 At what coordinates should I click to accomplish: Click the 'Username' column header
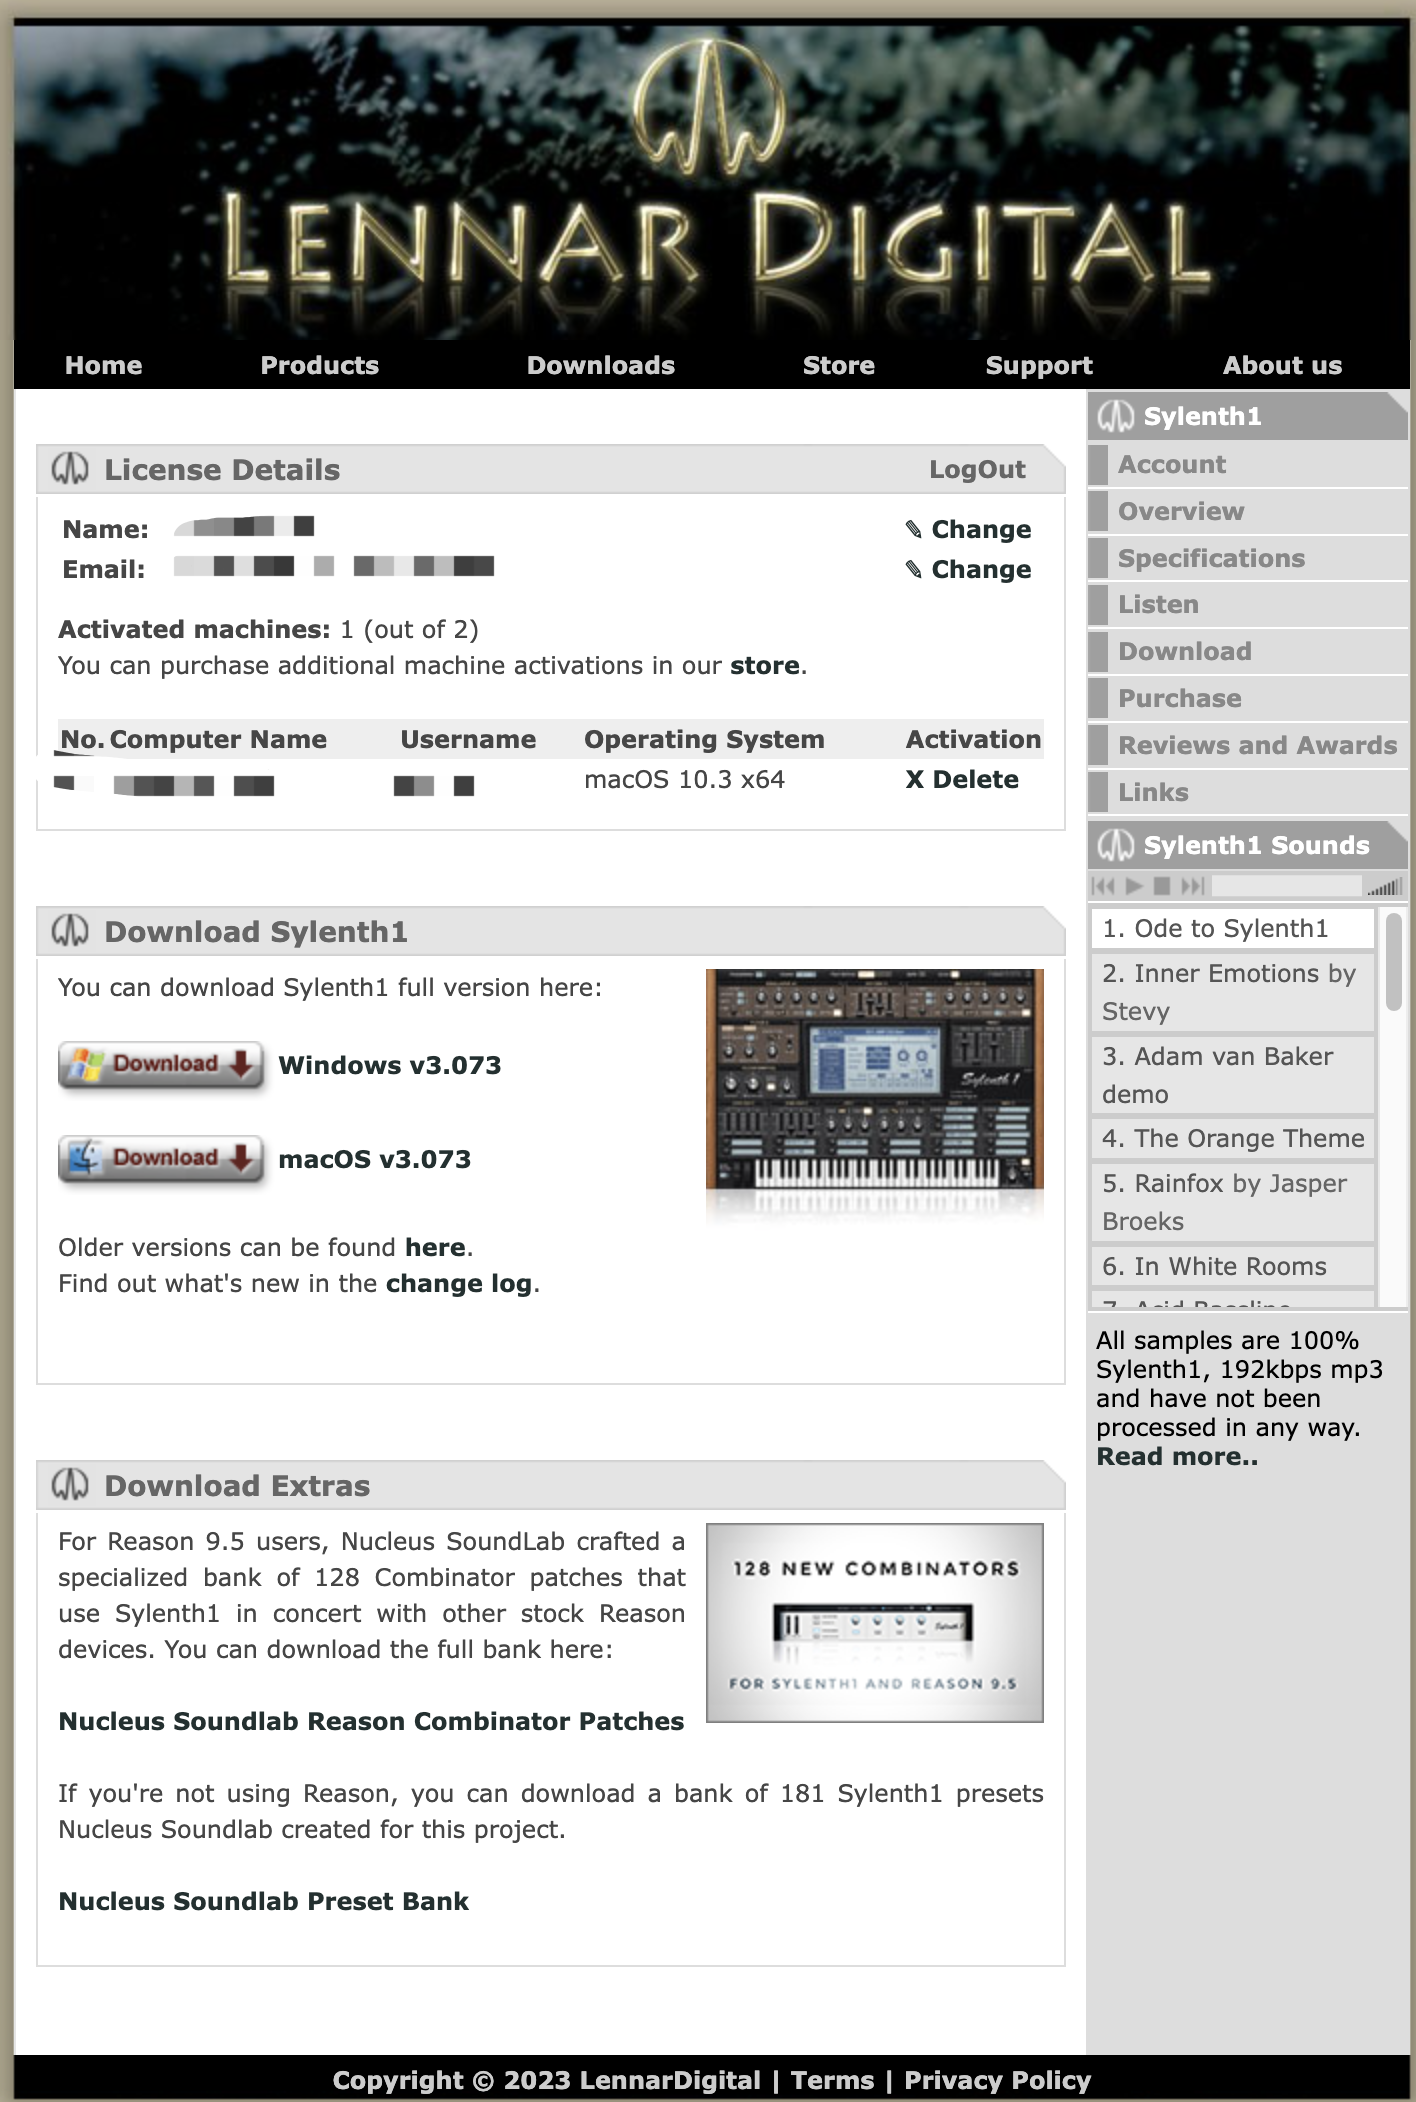(x=468, y=740)
